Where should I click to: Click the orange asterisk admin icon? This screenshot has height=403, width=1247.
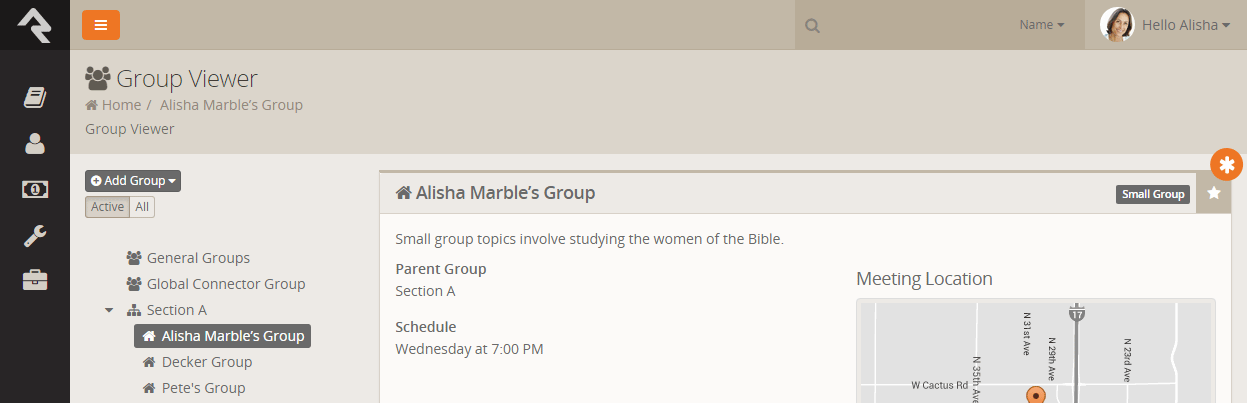pos(1226,165)
